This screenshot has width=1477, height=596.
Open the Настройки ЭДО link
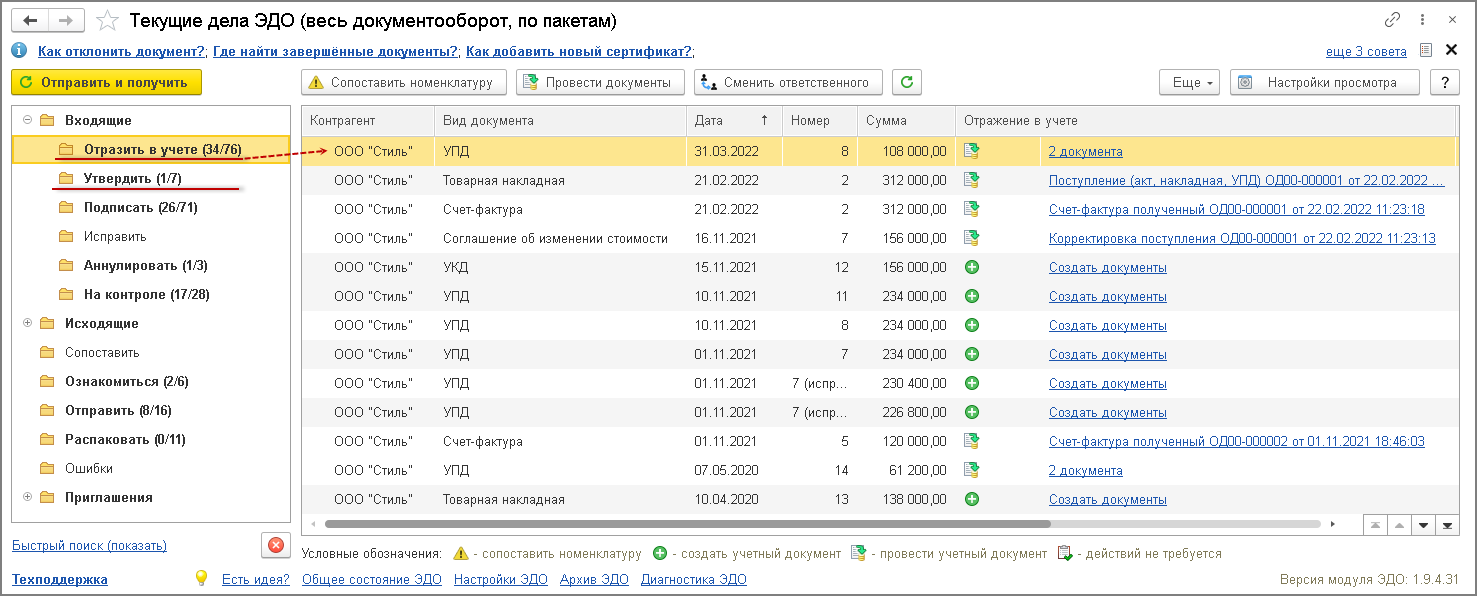pyautogui.click(x=500, y=579)
